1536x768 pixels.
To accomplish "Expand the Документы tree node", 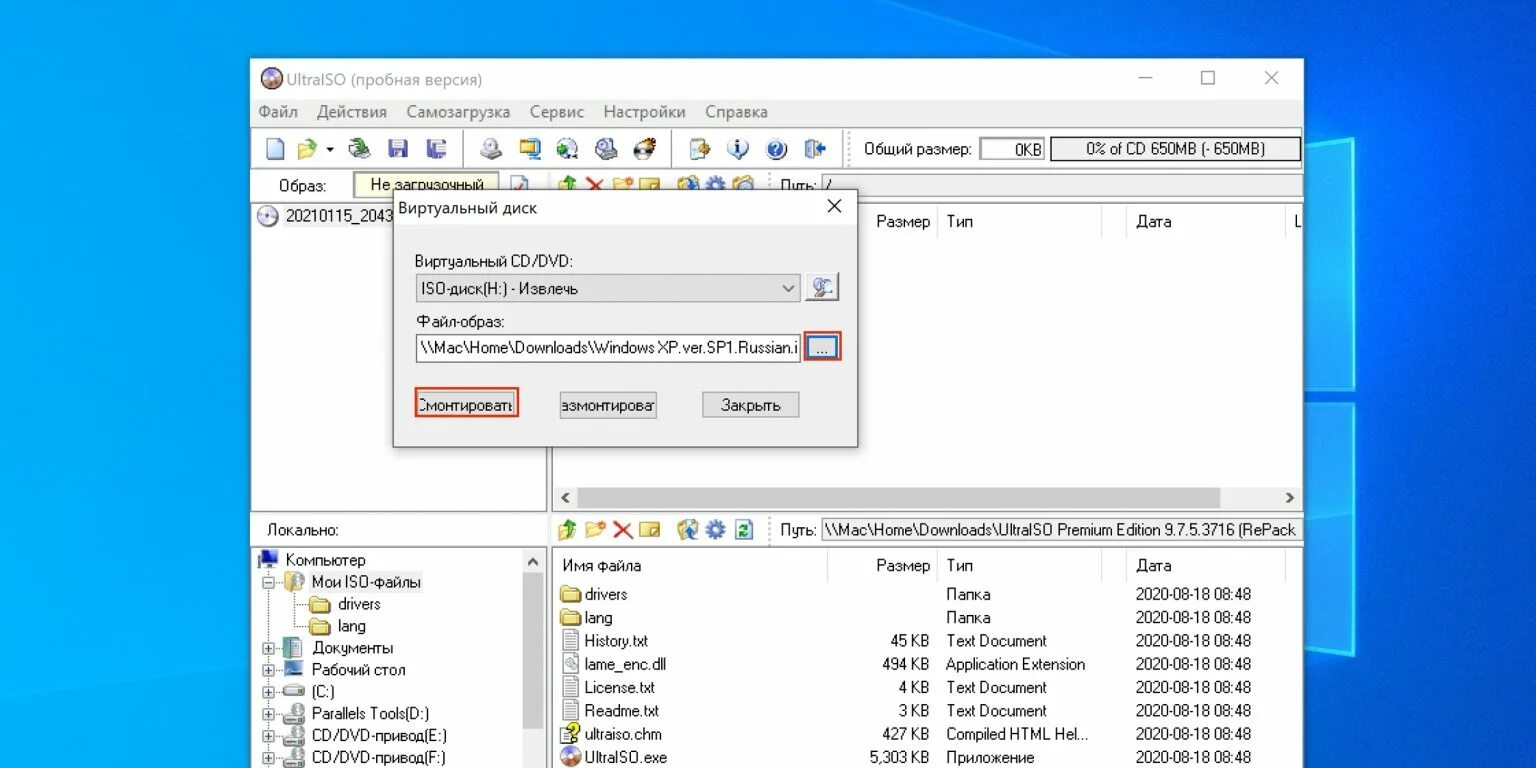I will point(268,648).
